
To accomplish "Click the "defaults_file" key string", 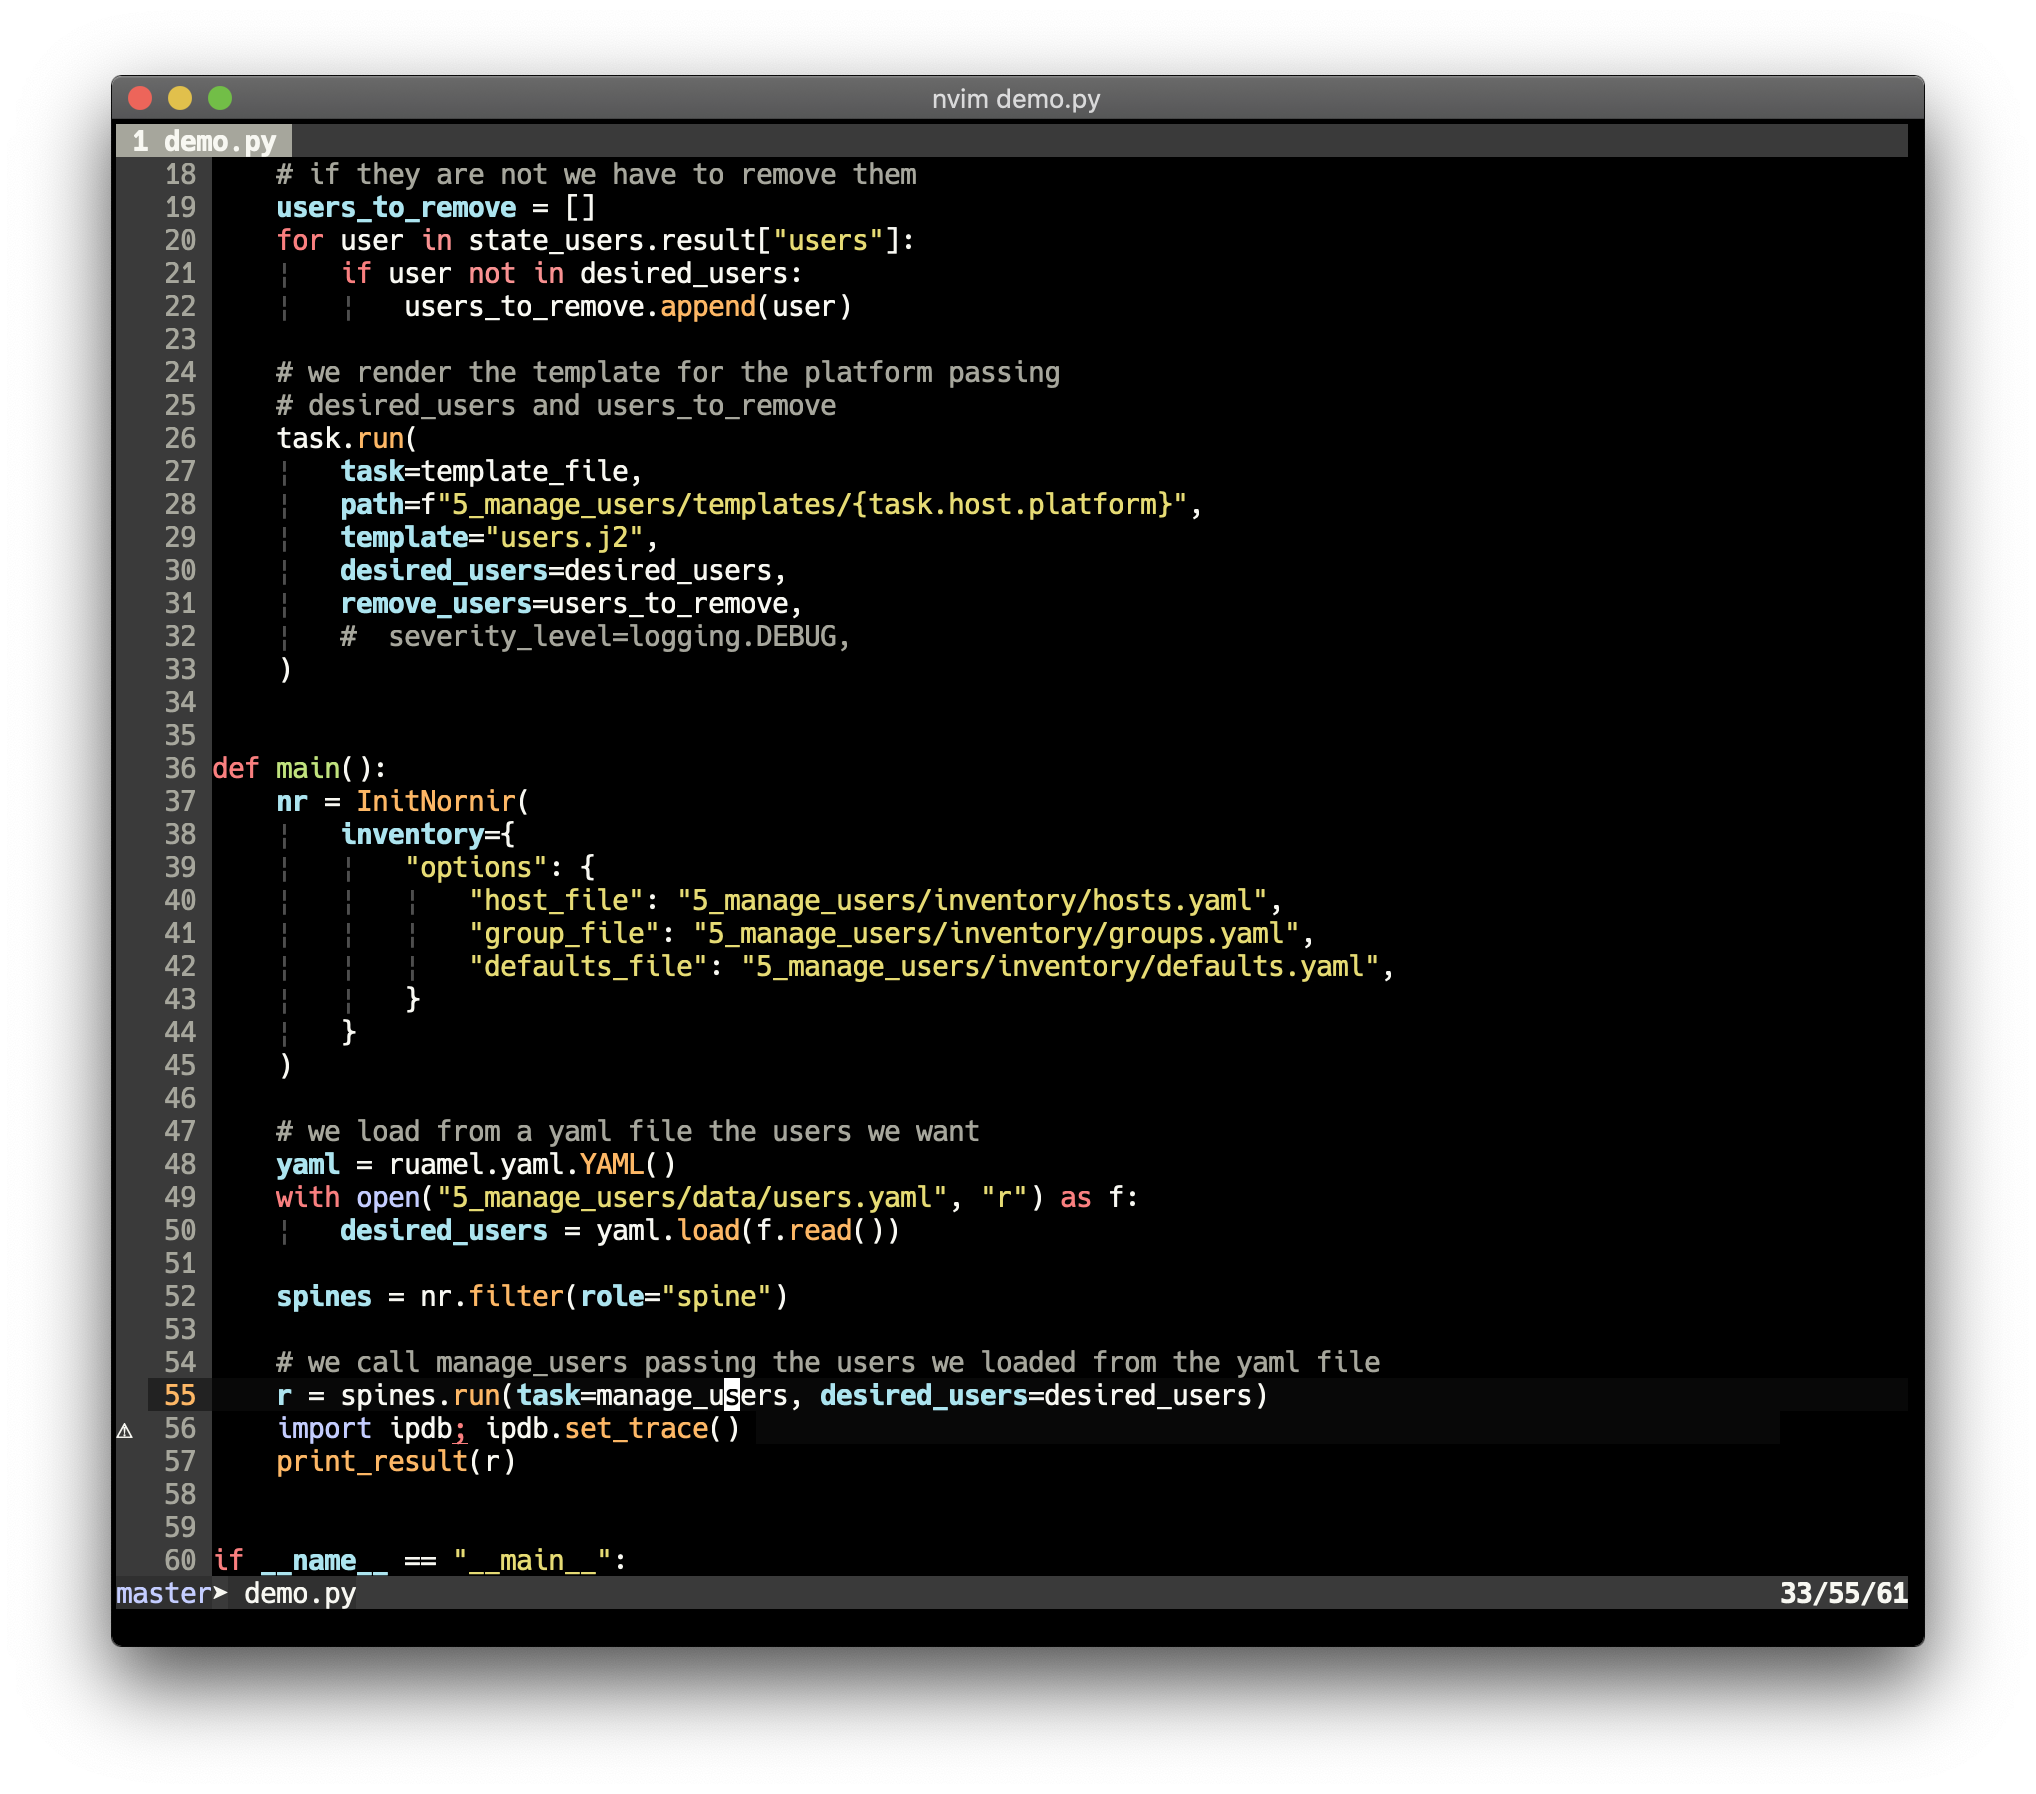I will point(588,966).
